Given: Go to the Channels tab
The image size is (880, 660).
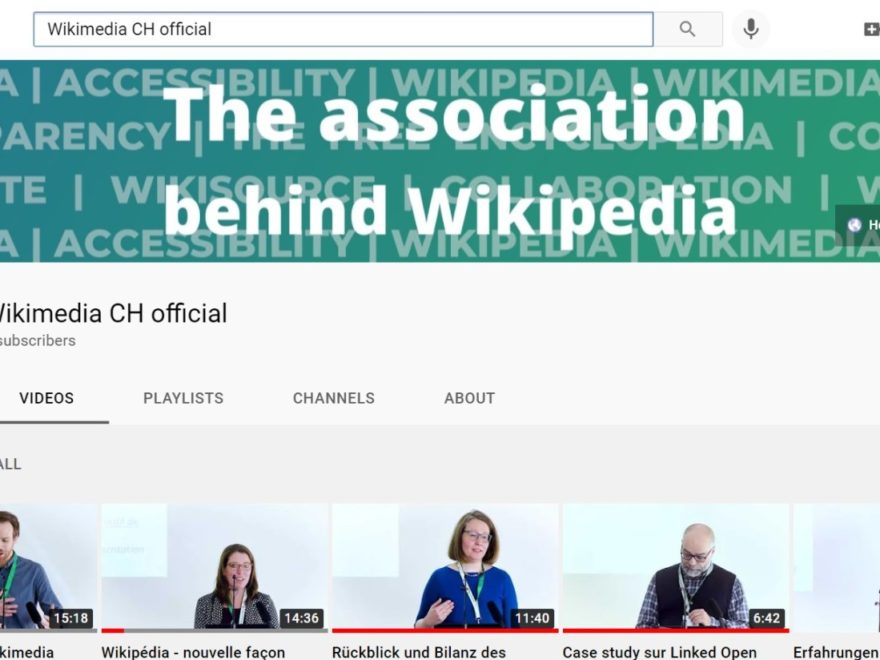Looking at the screenshot, I should [x=333, y=398].
